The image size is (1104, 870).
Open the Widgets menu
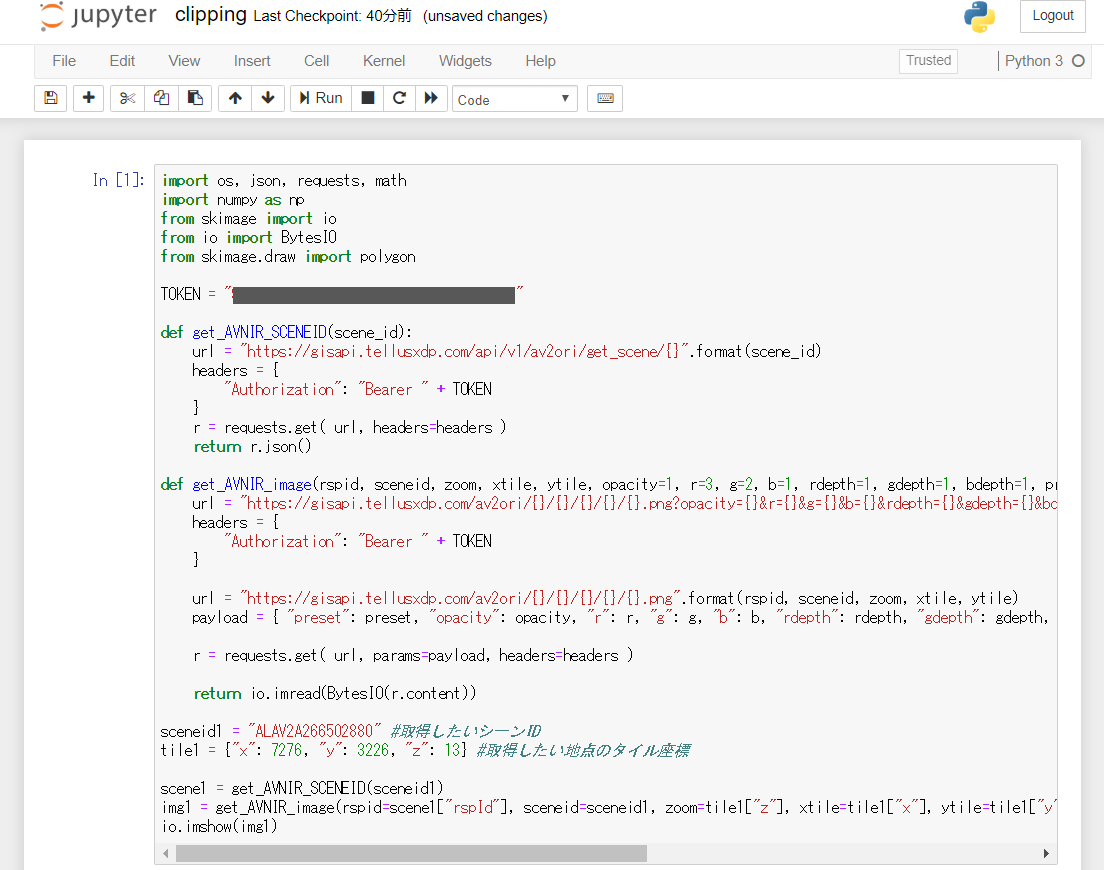(465, 61)
